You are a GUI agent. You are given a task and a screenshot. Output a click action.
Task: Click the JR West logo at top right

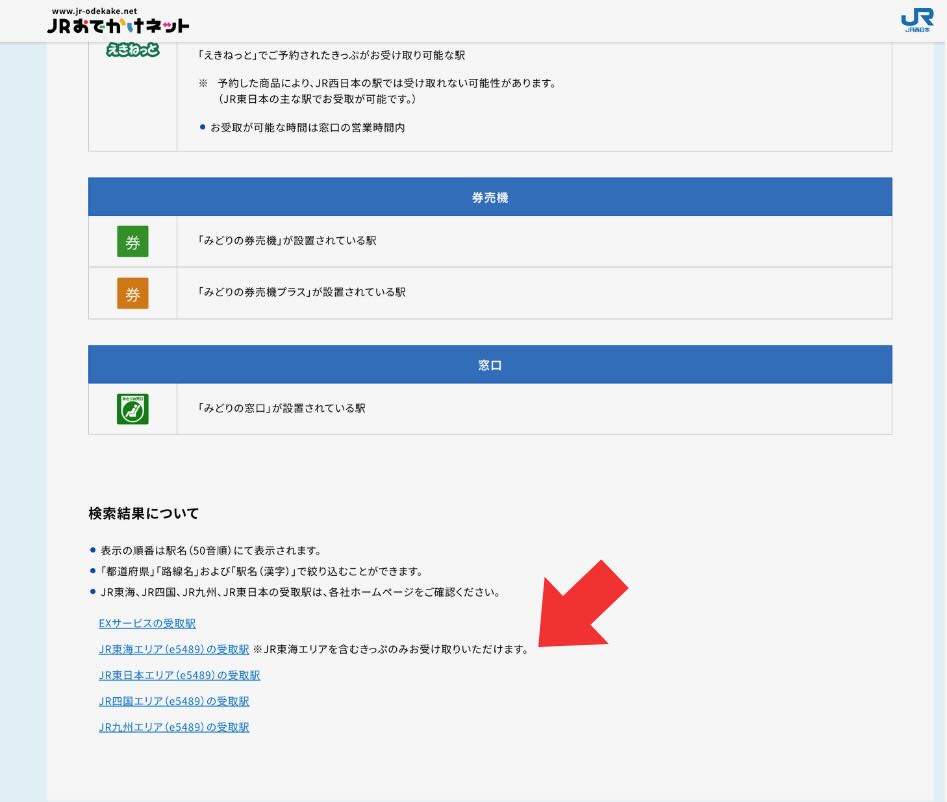pos(916,20)
